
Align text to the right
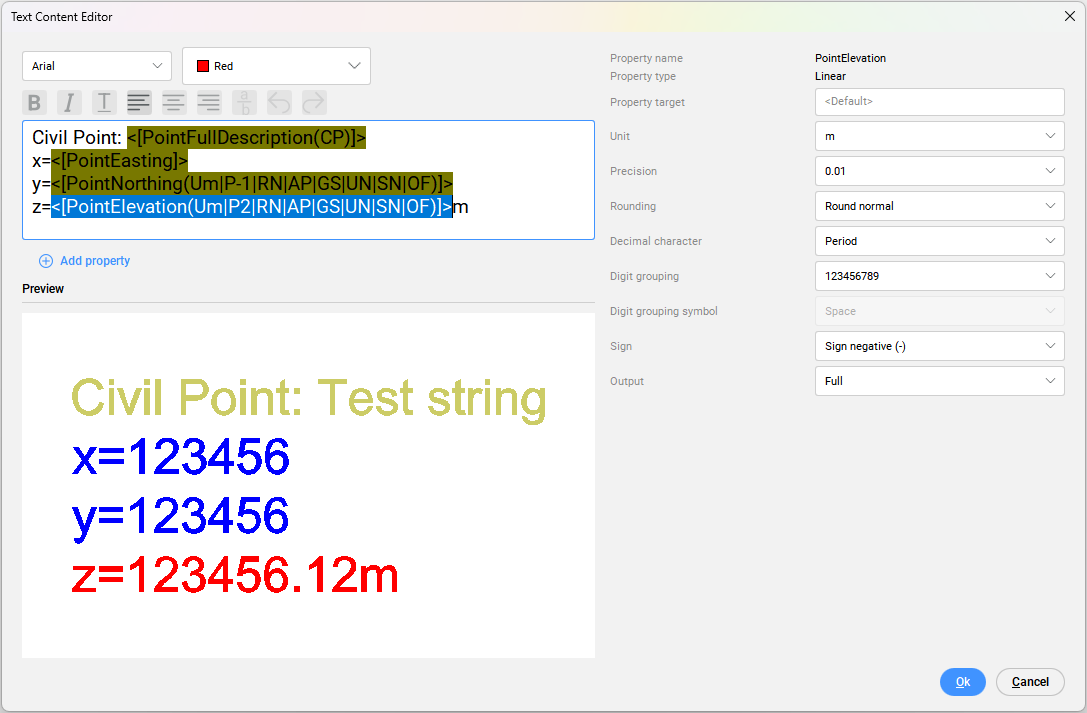coord(209,102)
